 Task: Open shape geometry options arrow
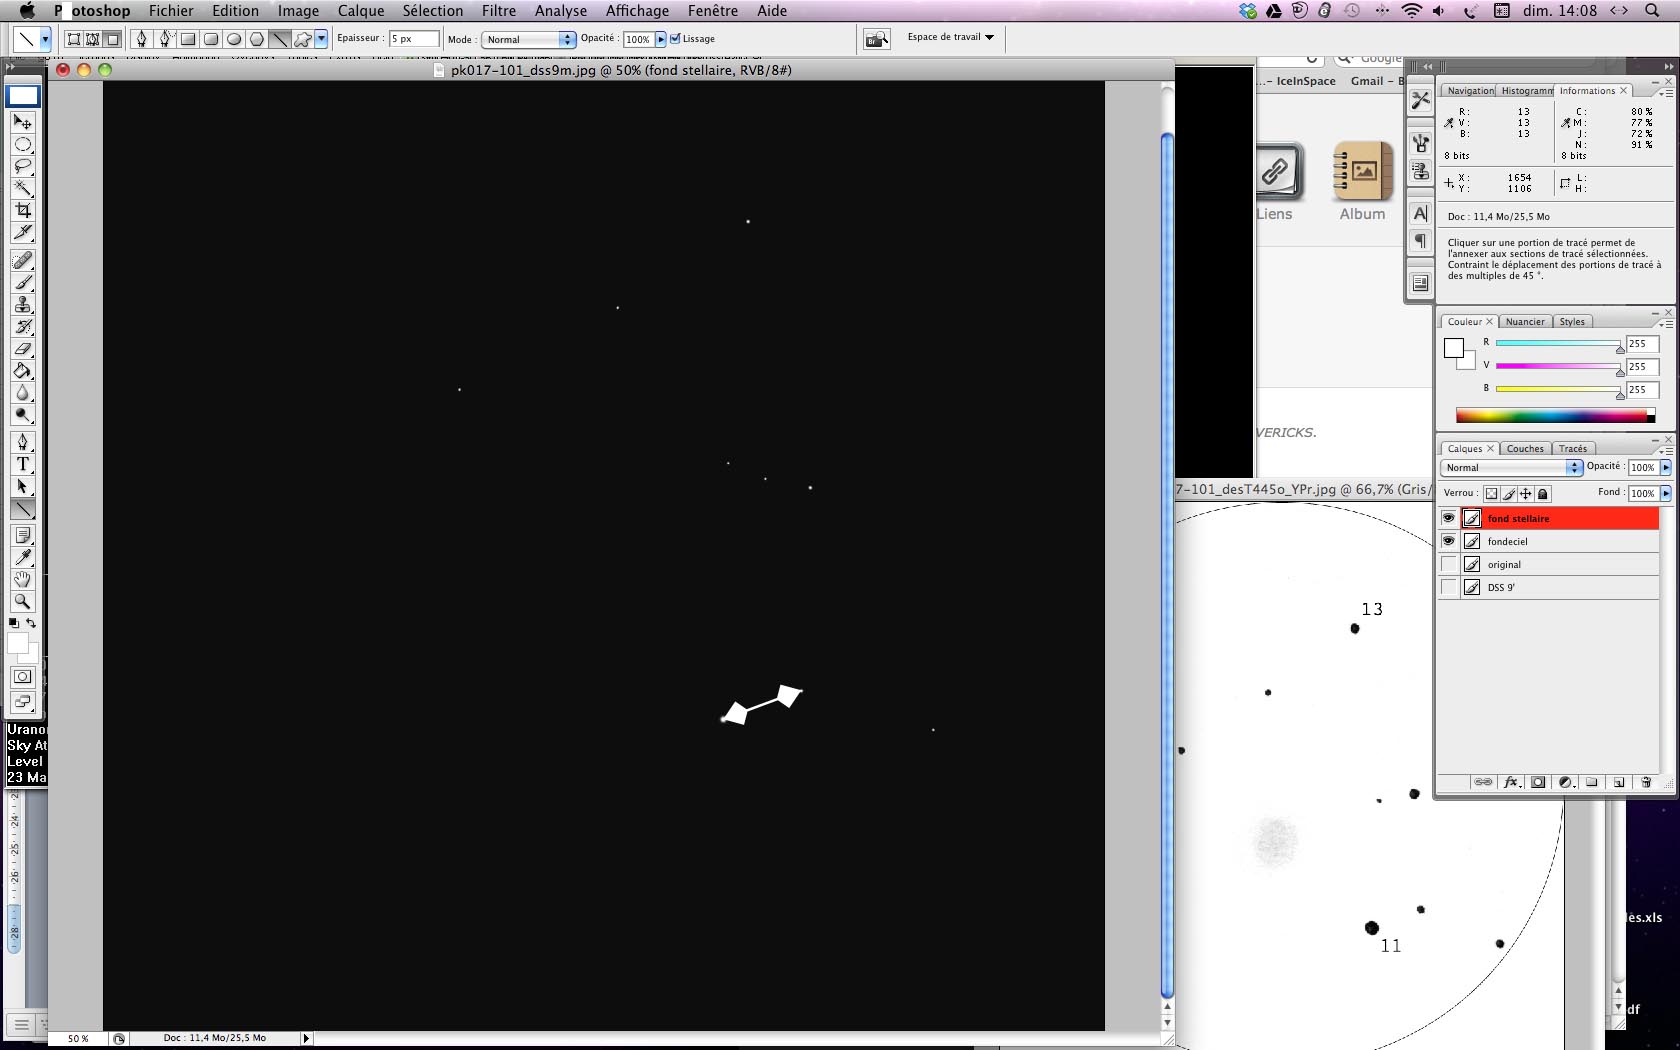click(322, 39)
